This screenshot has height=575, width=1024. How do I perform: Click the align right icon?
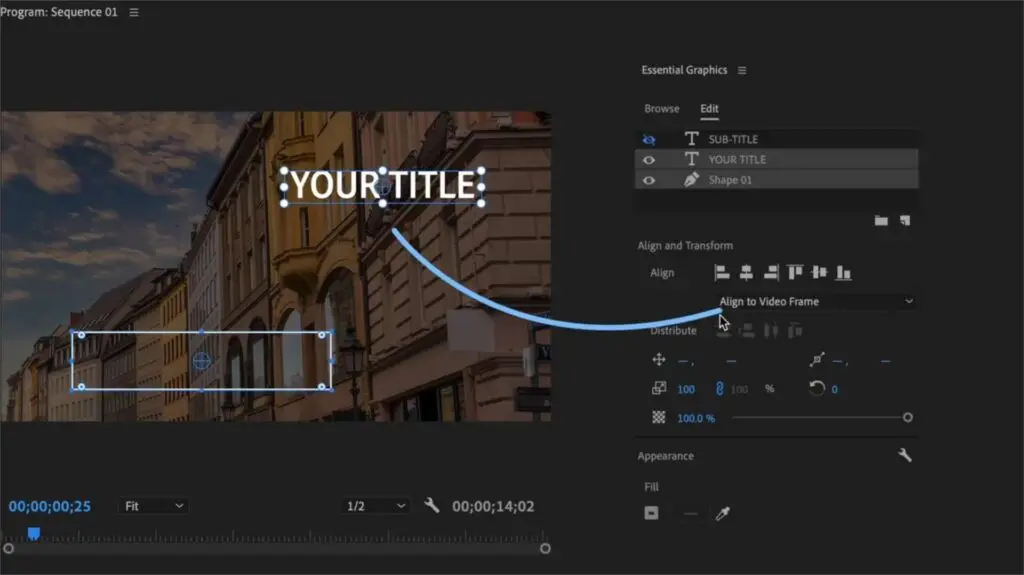click(x=771, y=272)
